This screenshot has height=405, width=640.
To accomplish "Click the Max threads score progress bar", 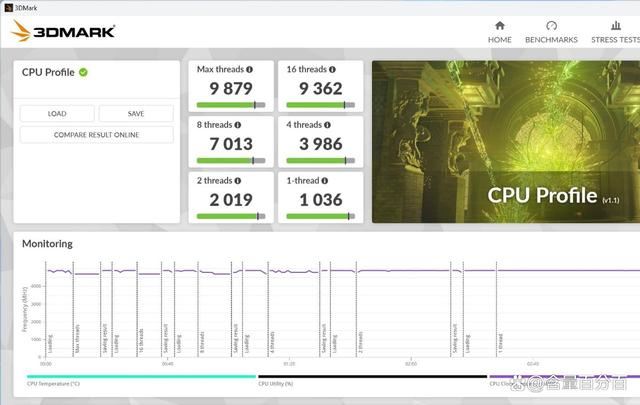I will coord(231,104).
